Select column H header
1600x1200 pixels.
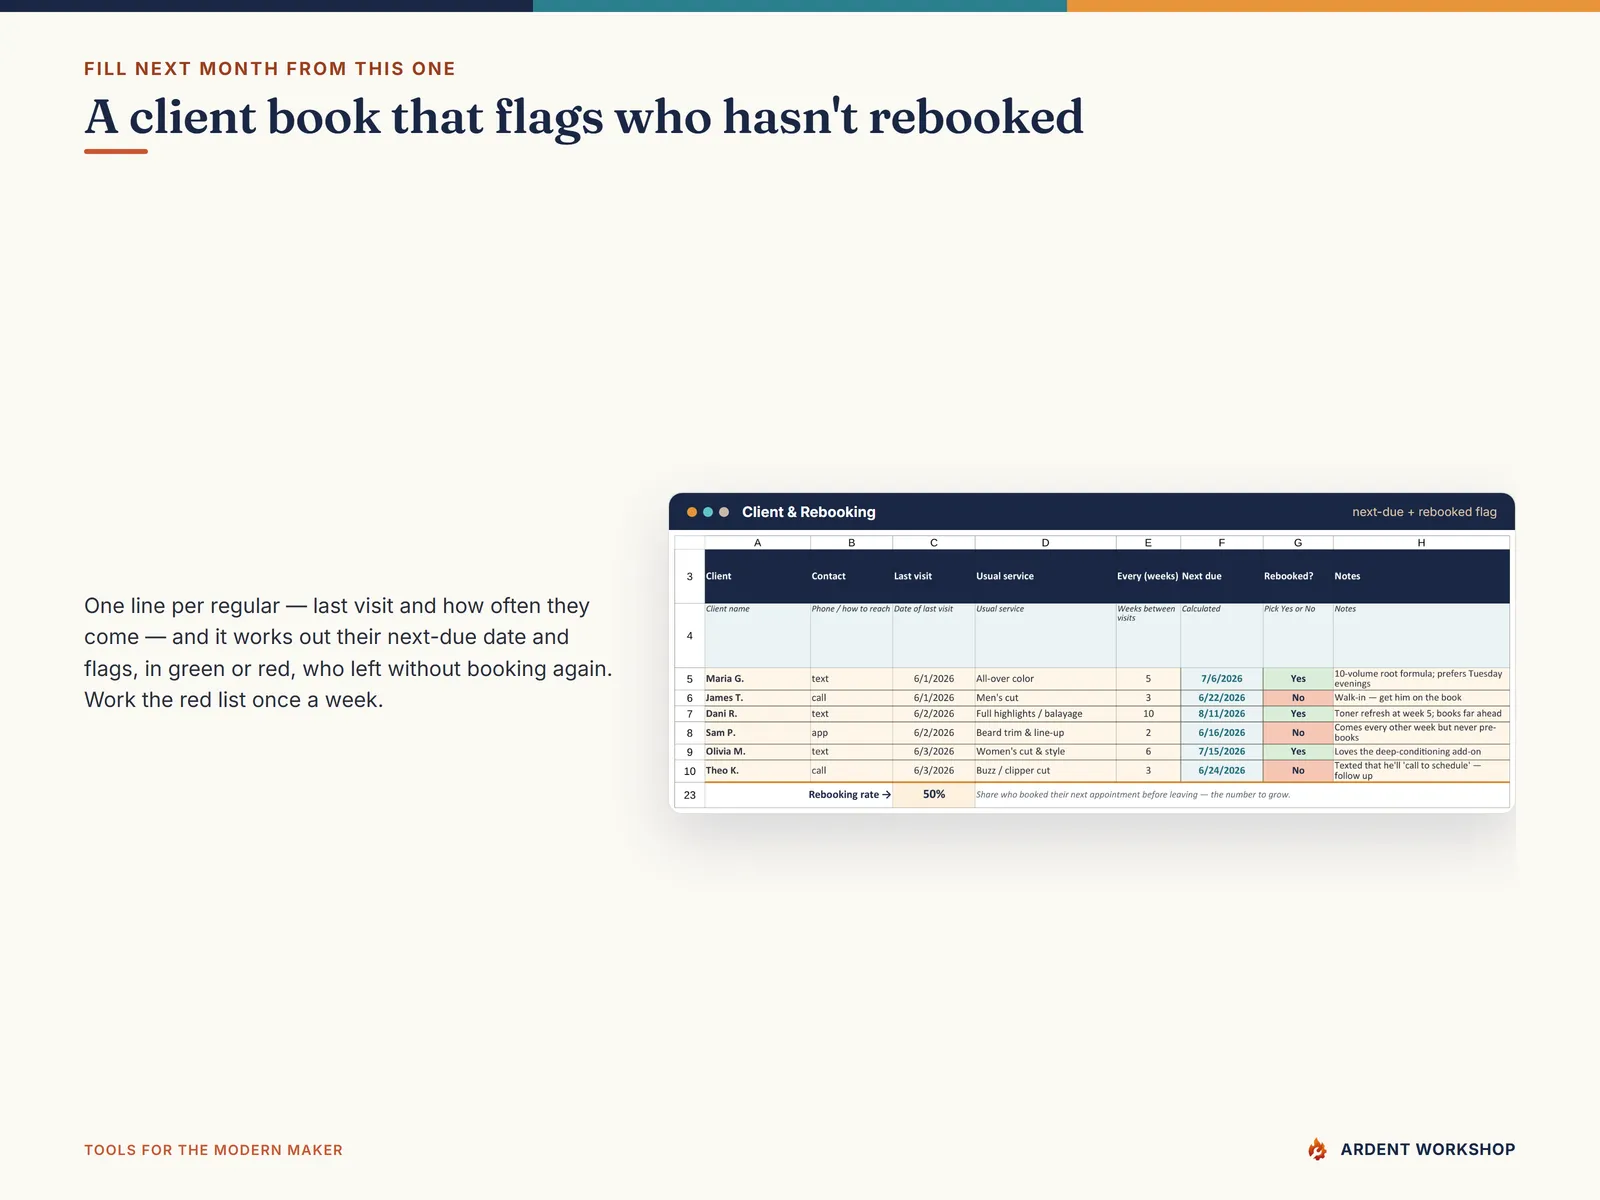[x=1421, y=543]
